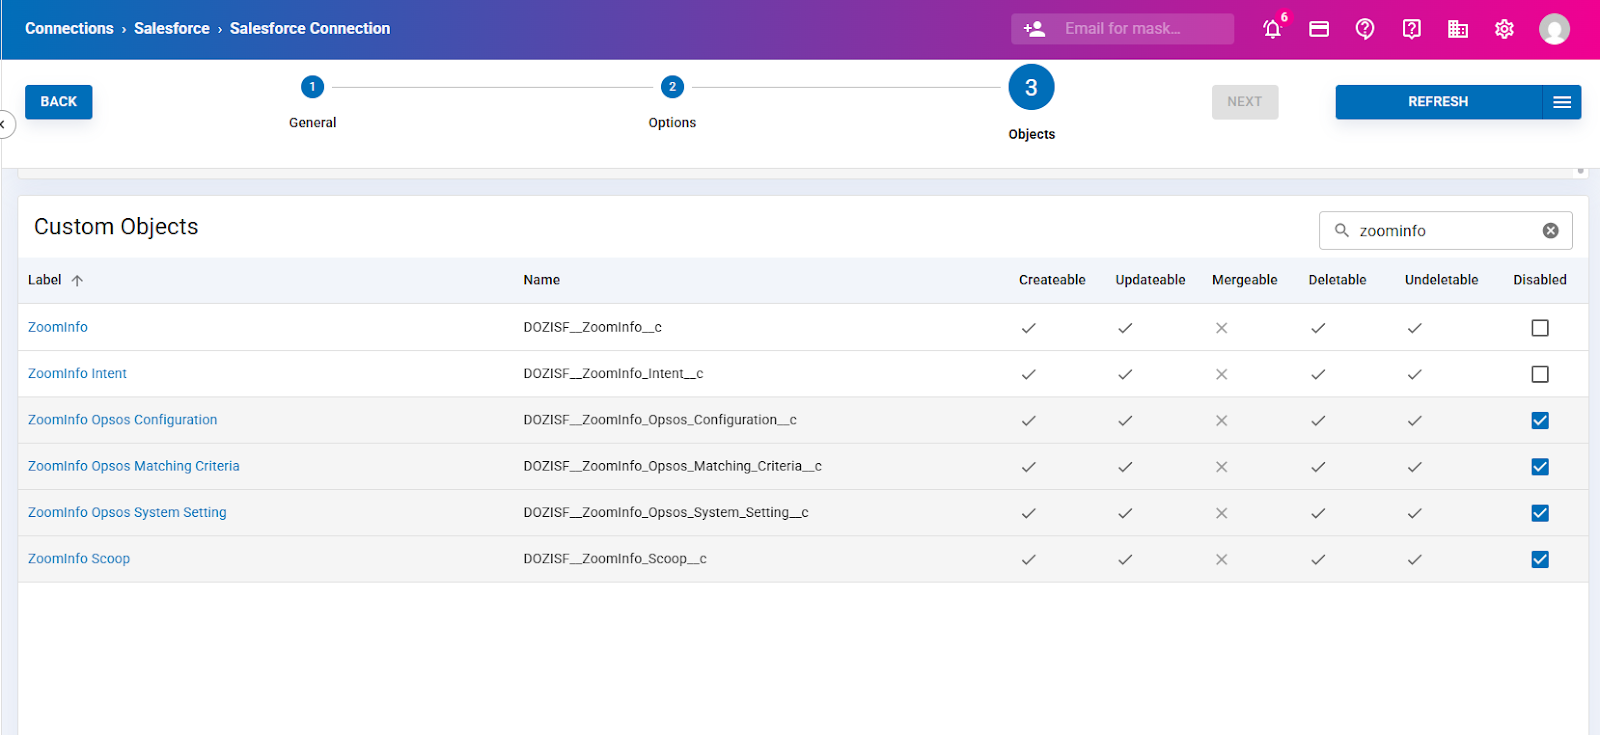This screenshot has height=735, width=1600.
Task: Clear the zoominfo search filter
Action: point(1550,231)
